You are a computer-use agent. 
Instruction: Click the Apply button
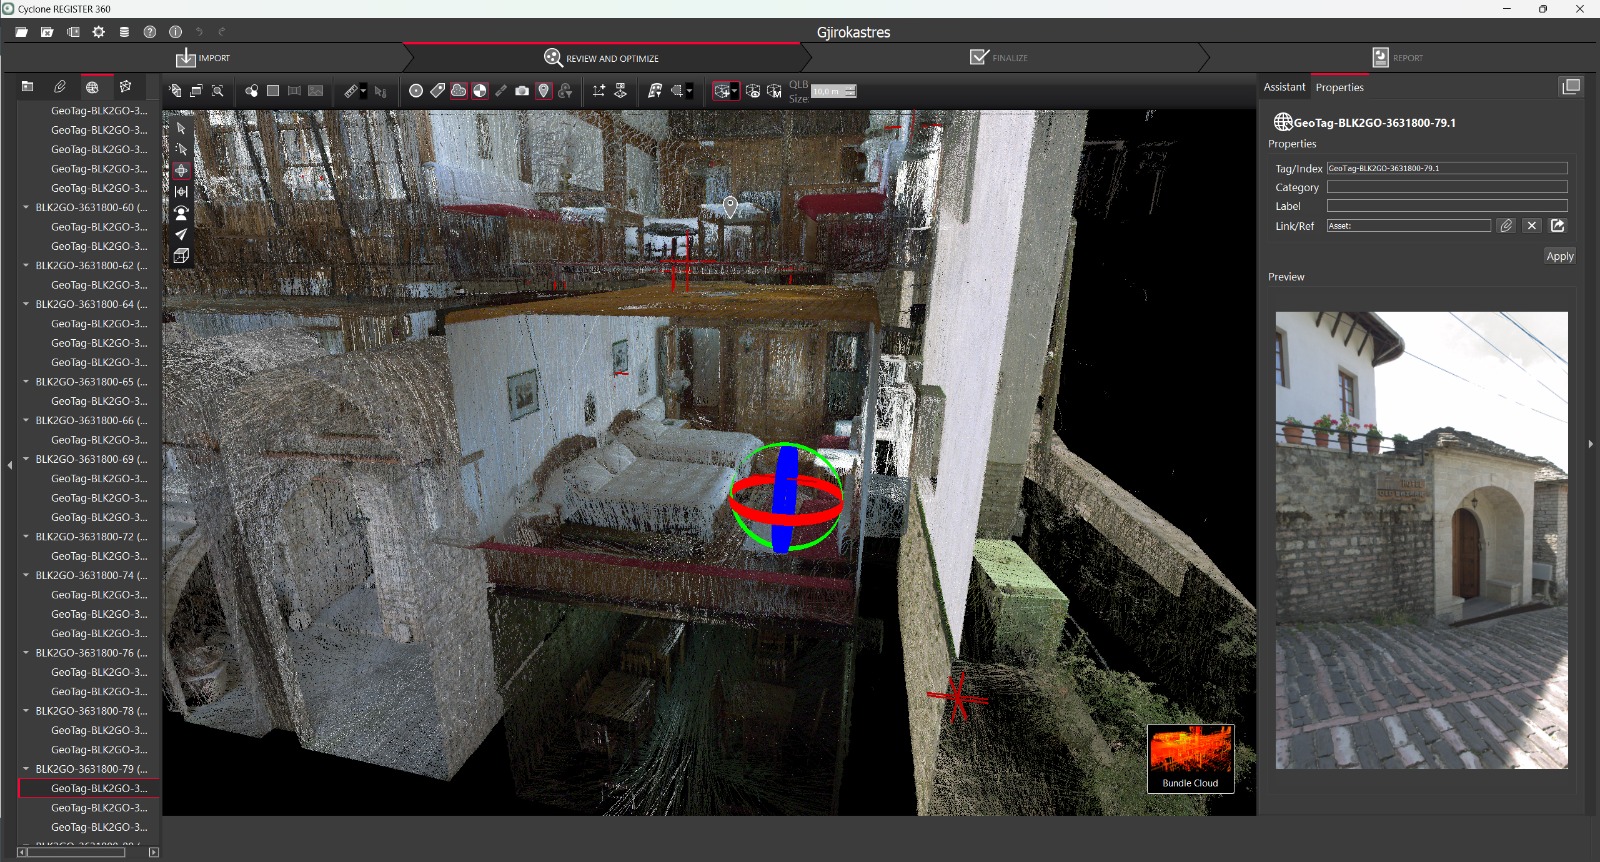(x=1559, y=256)
